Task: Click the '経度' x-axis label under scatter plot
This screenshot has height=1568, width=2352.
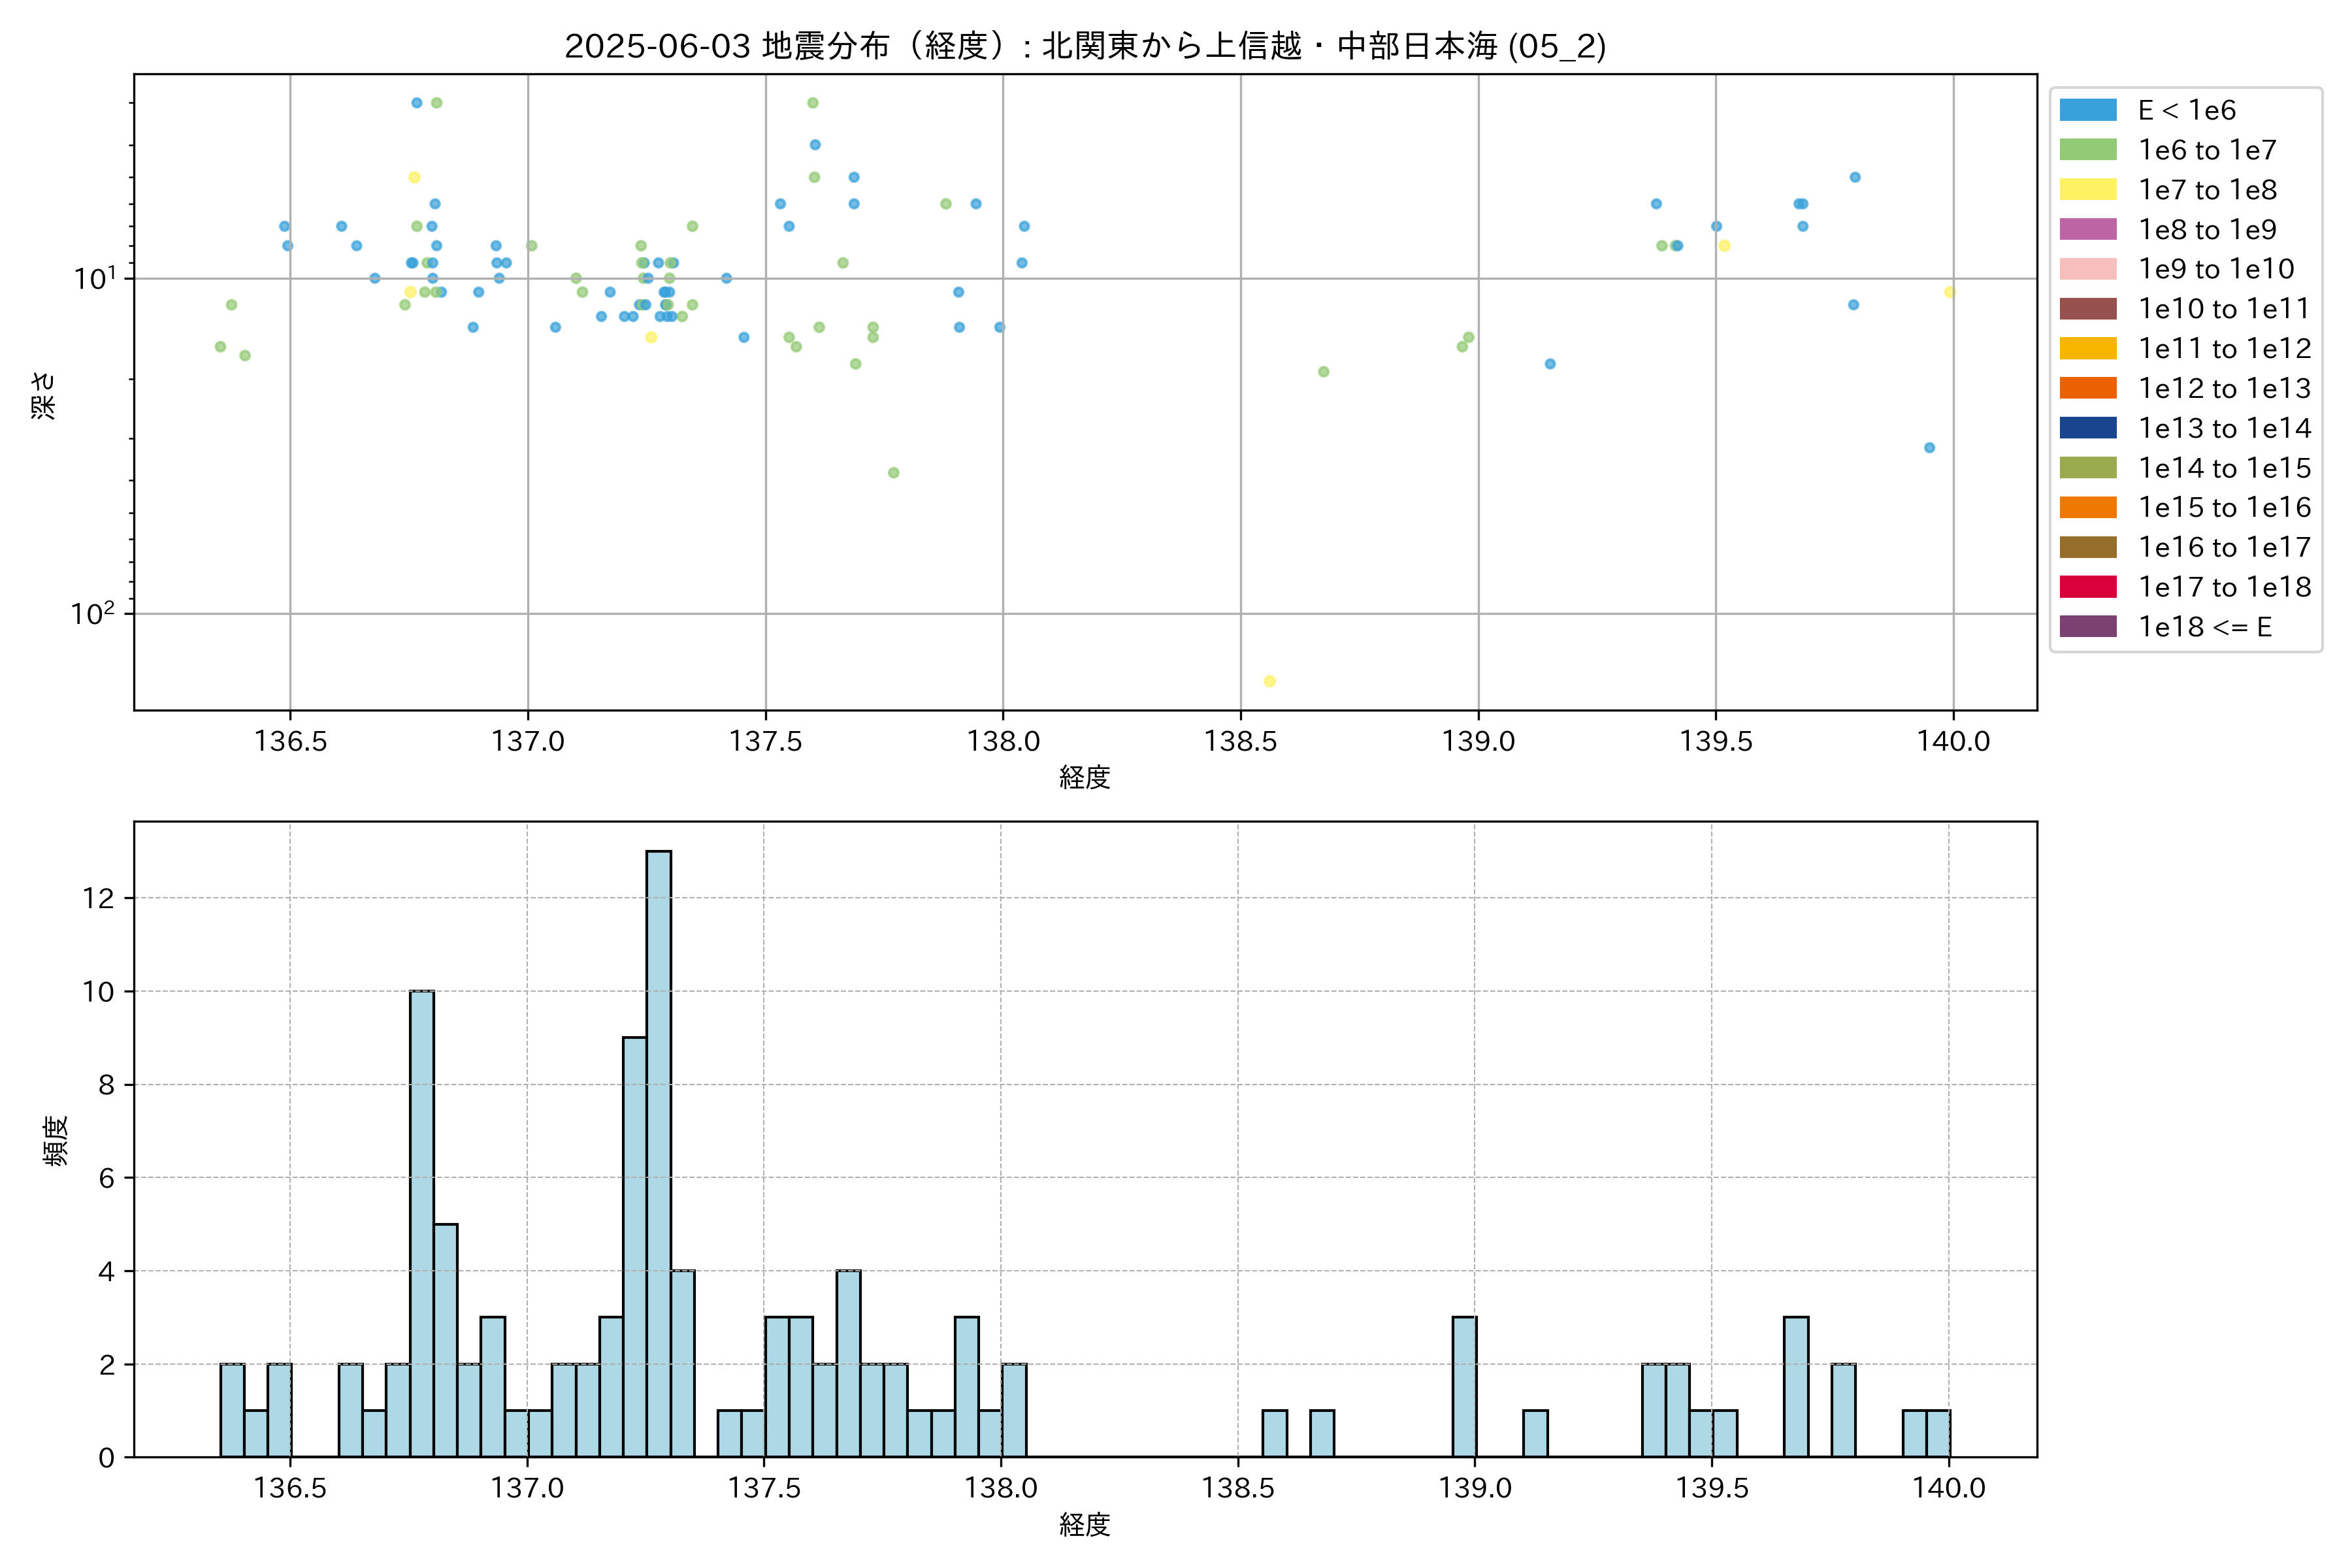Action: click(1085, 777)
